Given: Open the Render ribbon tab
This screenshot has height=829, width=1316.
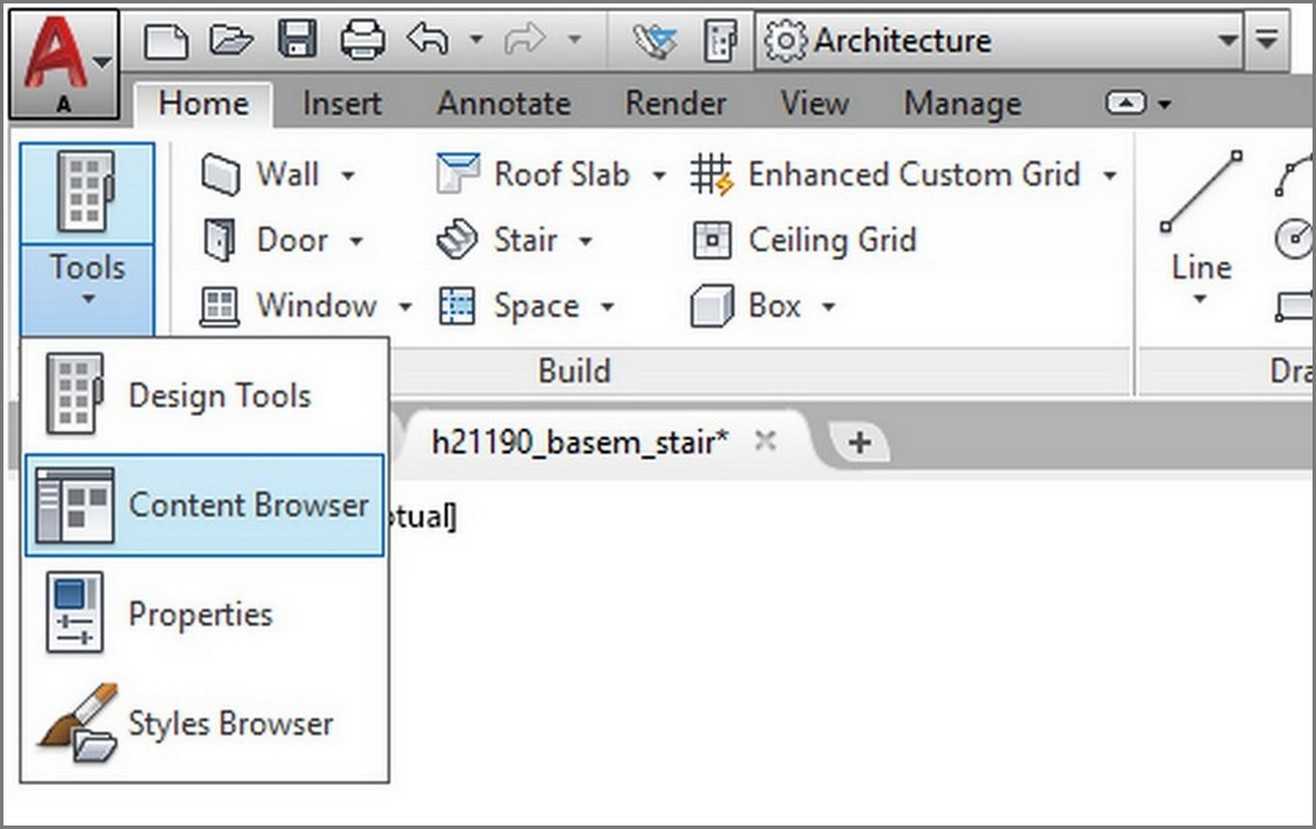Looking at the screenshot, I should pyautogui.click(x=676, y=103).
